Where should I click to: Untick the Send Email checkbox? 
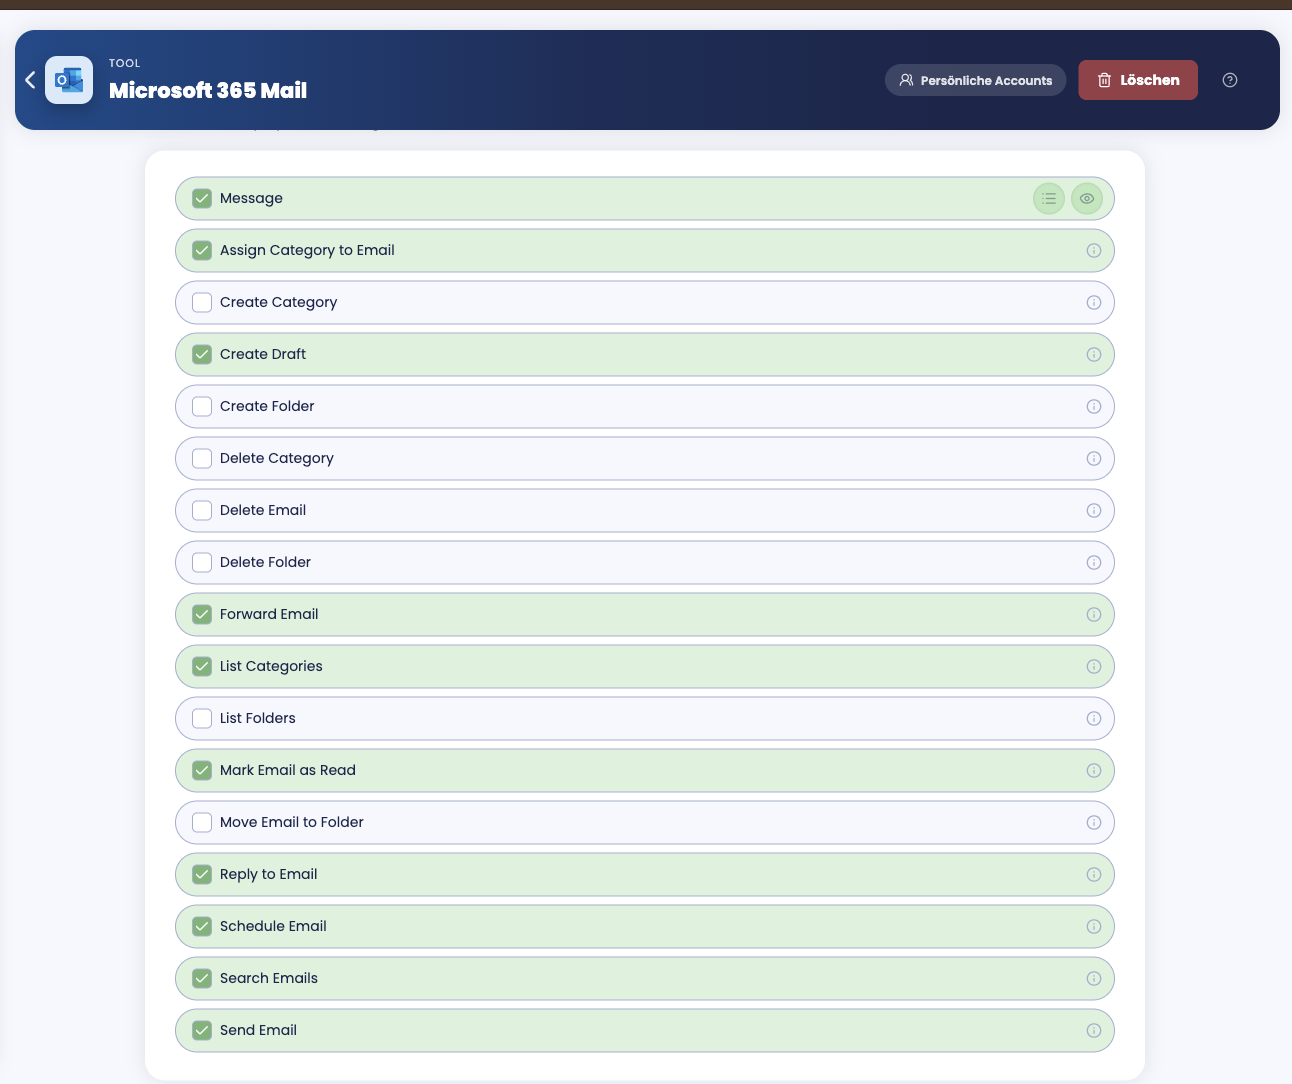tap(202, 1030)
